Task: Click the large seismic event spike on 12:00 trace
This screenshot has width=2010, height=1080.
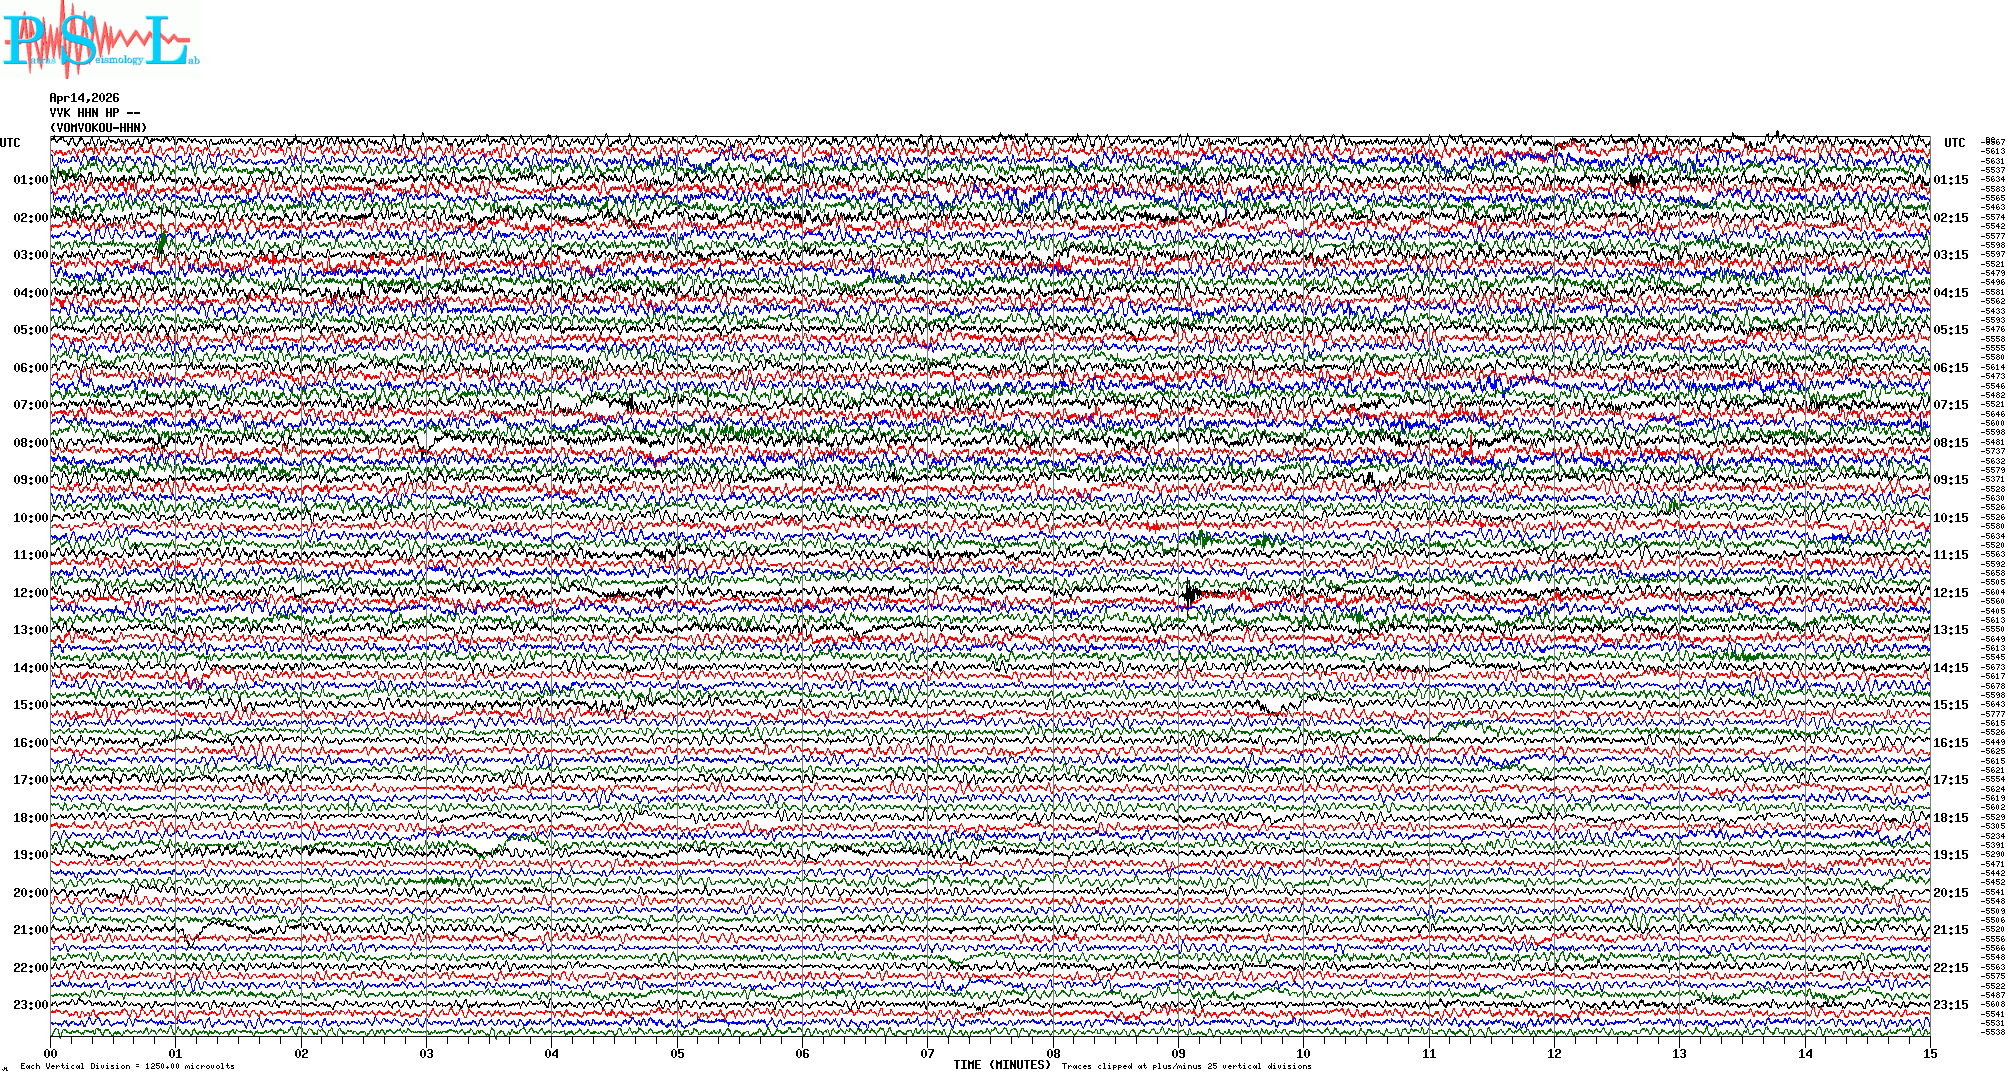Action: pyautogui.click(x=1189, y=594)
